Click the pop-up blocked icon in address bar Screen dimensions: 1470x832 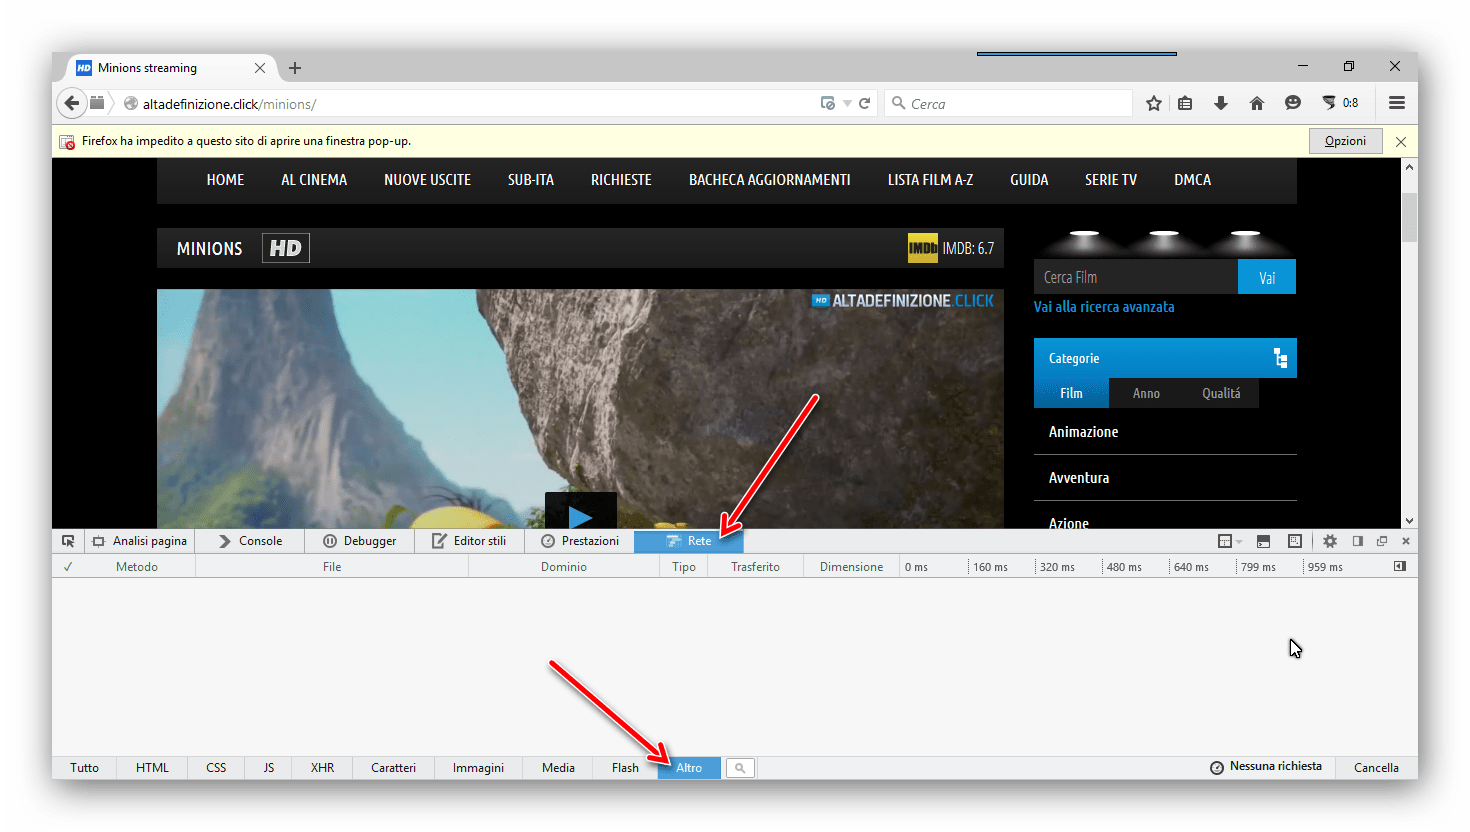(827, 103)
